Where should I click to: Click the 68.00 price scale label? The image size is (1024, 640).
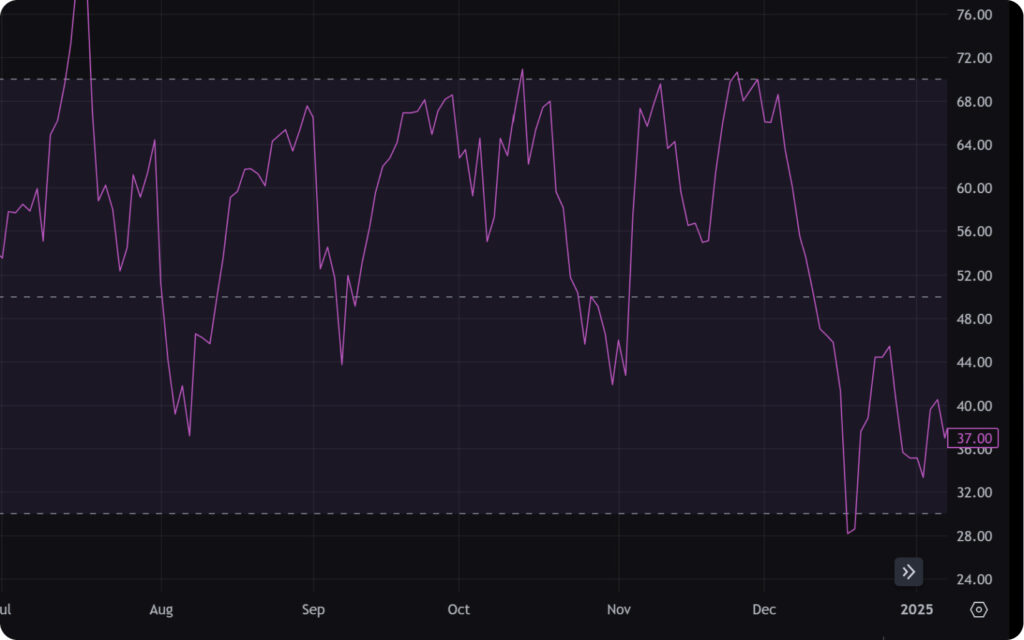[x=974, y=102]
